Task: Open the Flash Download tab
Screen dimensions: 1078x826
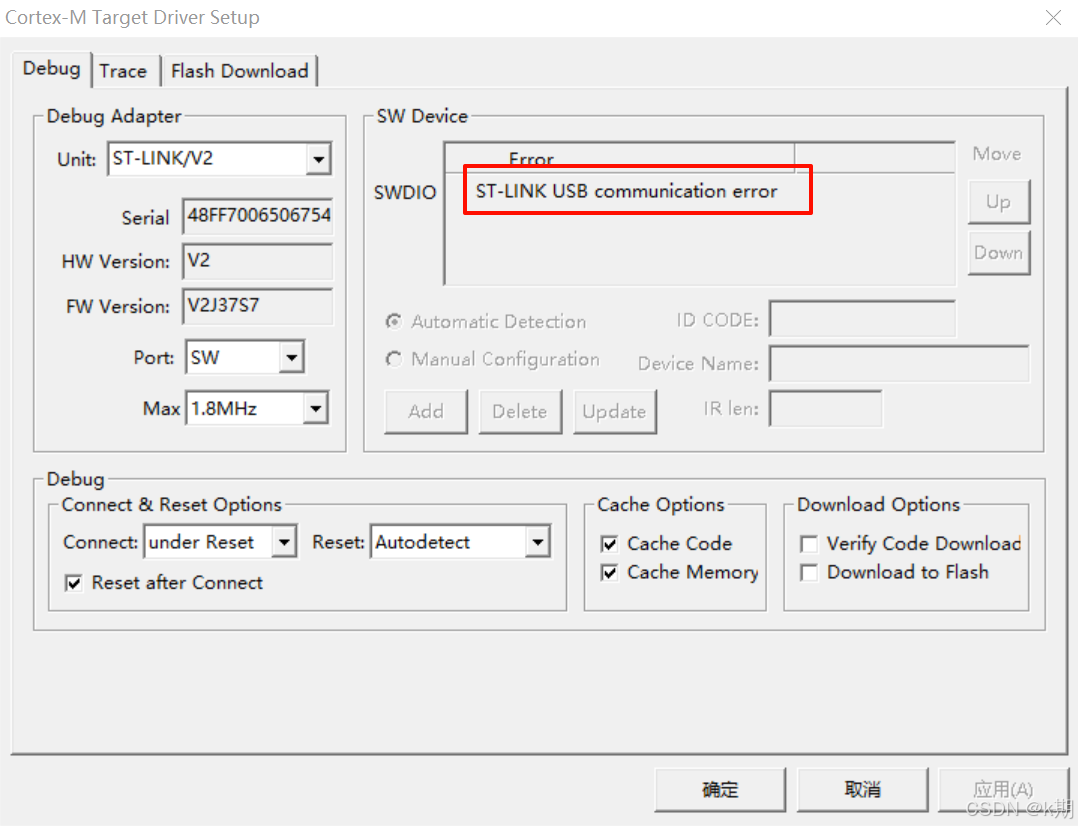Action: click(239, 71)
